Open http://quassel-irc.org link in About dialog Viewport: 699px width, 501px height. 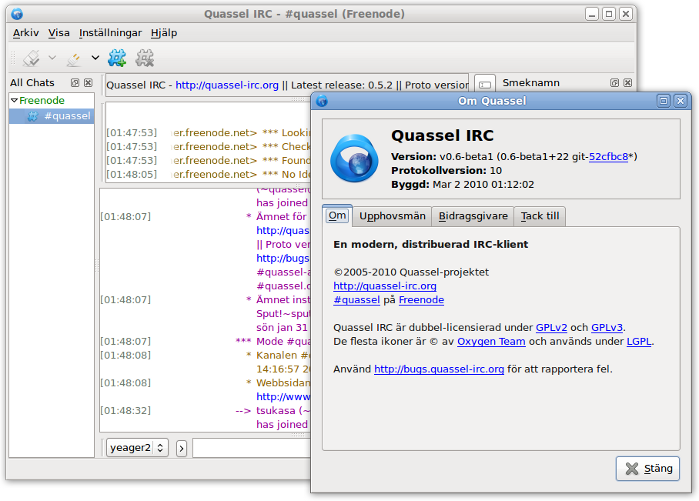[x=385, y=286]
